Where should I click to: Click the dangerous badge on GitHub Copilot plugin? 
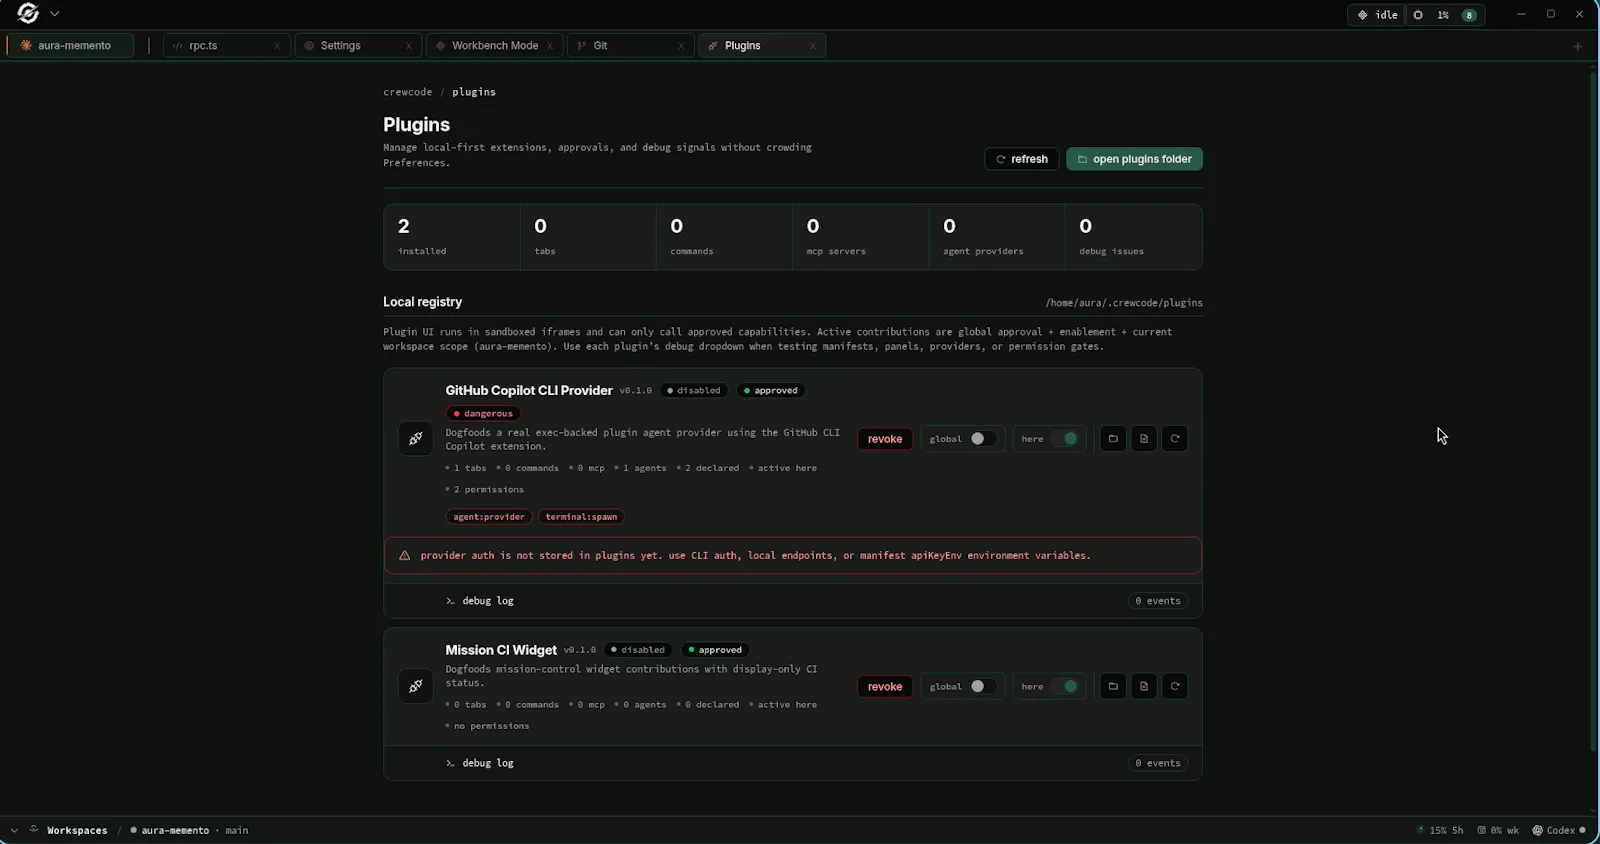(x=483, y=414)
